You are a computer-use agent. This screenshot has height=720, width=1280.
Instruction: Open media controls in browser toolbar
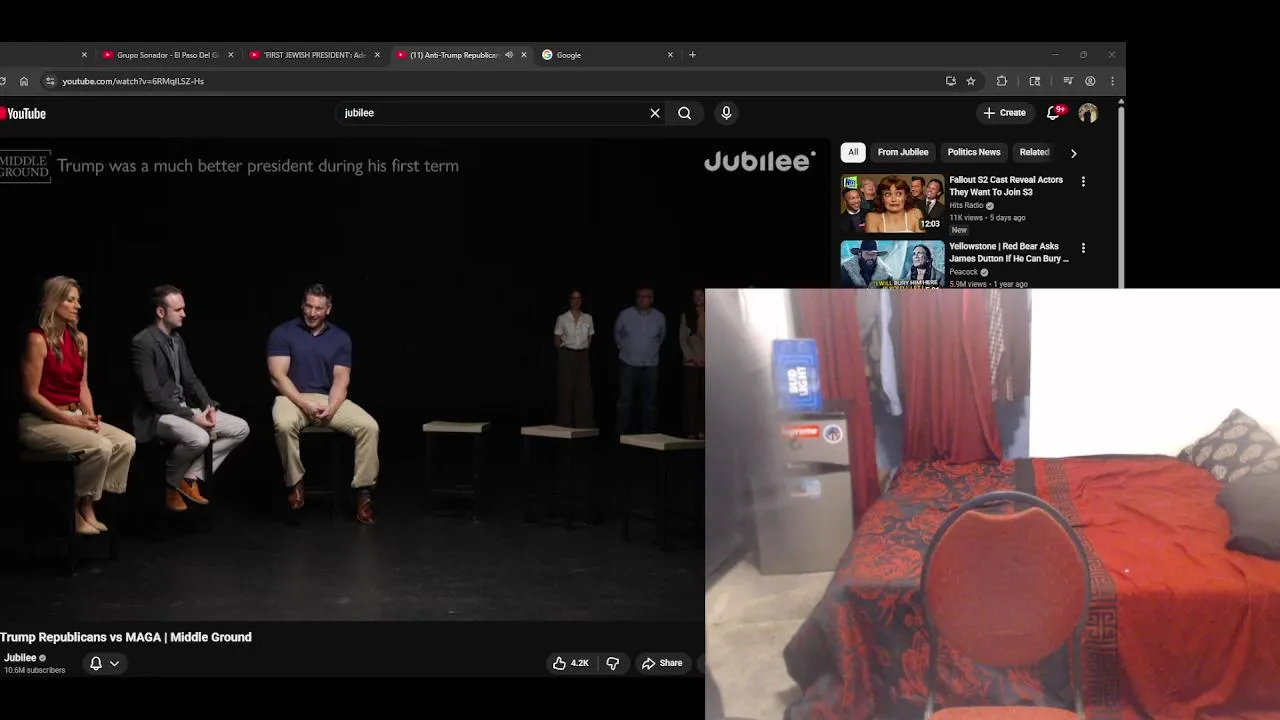[x=1068, y=81]
